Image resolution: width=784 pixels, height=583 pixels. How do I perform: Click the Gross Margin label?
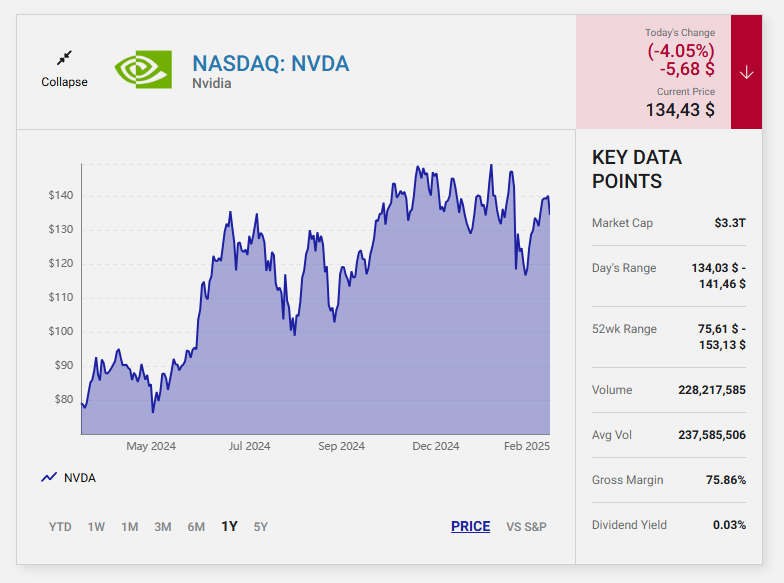pyautogui.click(x=628, y=480)
